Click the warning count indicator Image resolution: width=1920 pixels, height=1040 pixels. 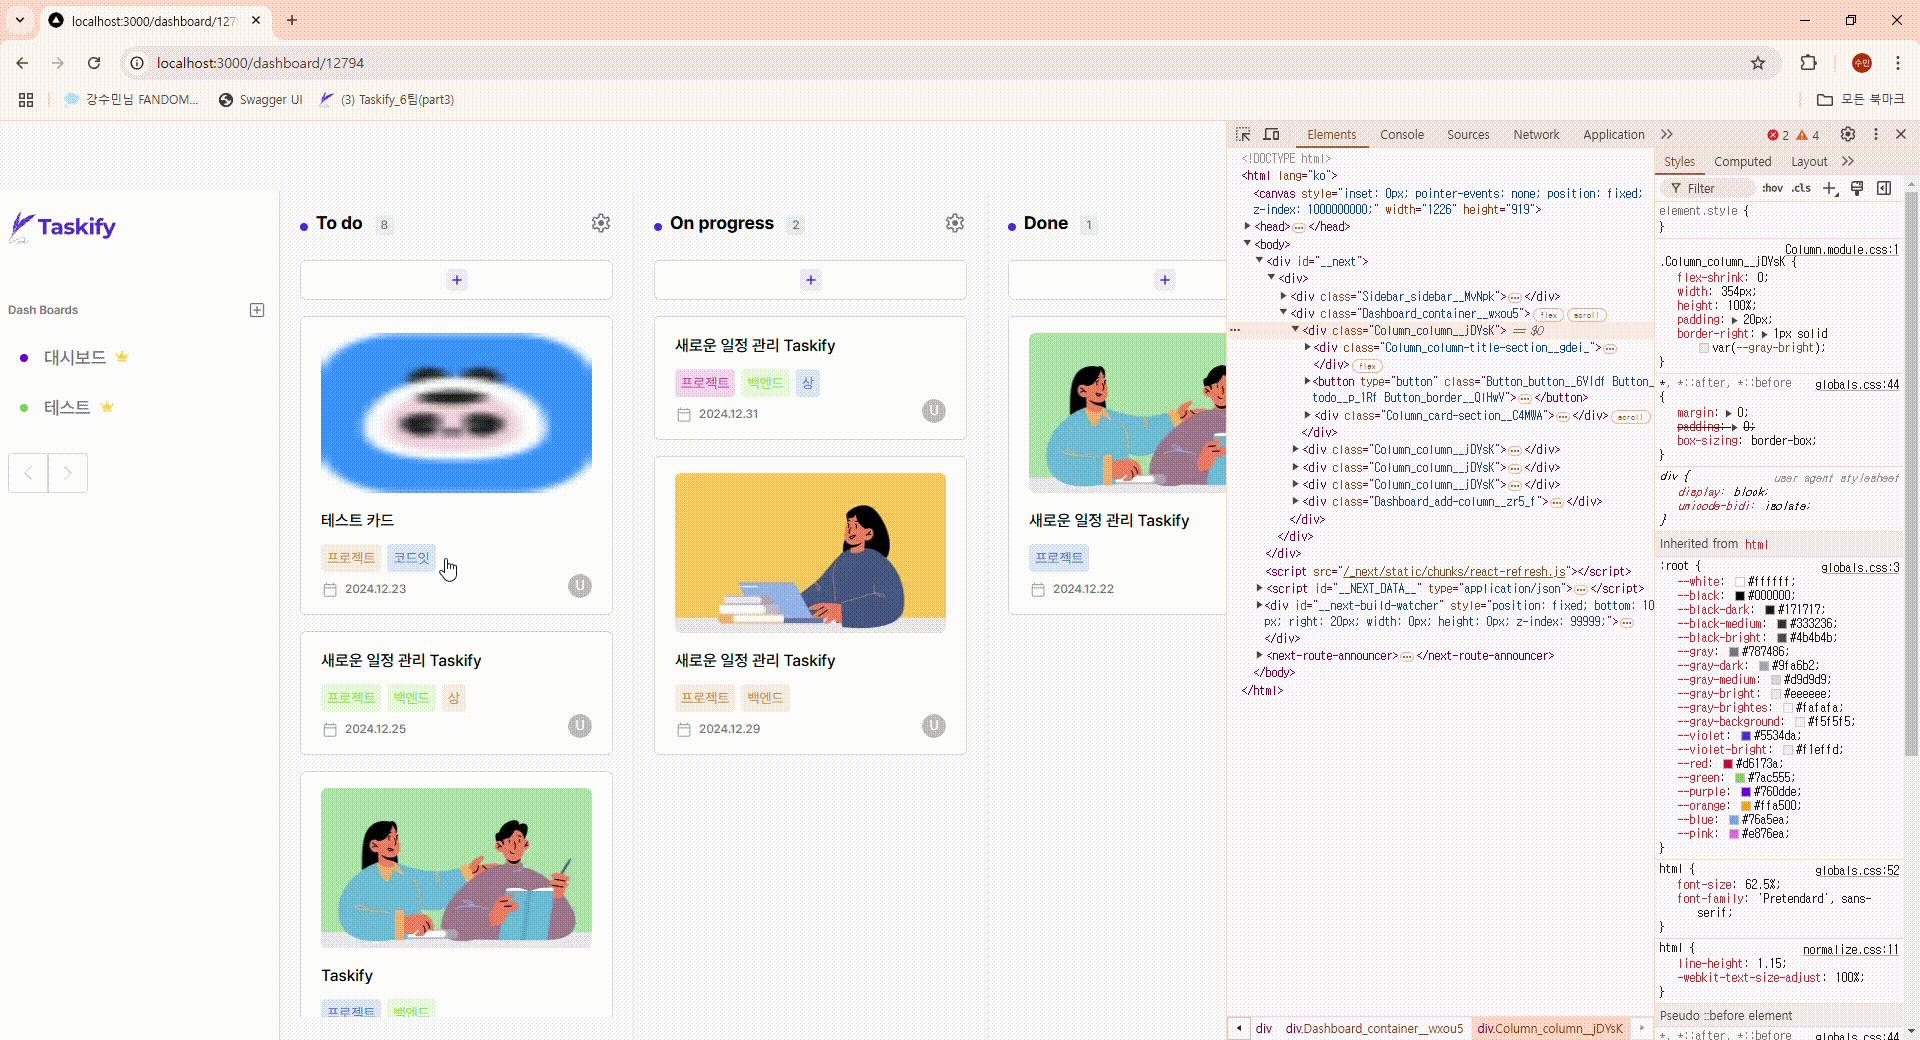tap(1808, 135)
